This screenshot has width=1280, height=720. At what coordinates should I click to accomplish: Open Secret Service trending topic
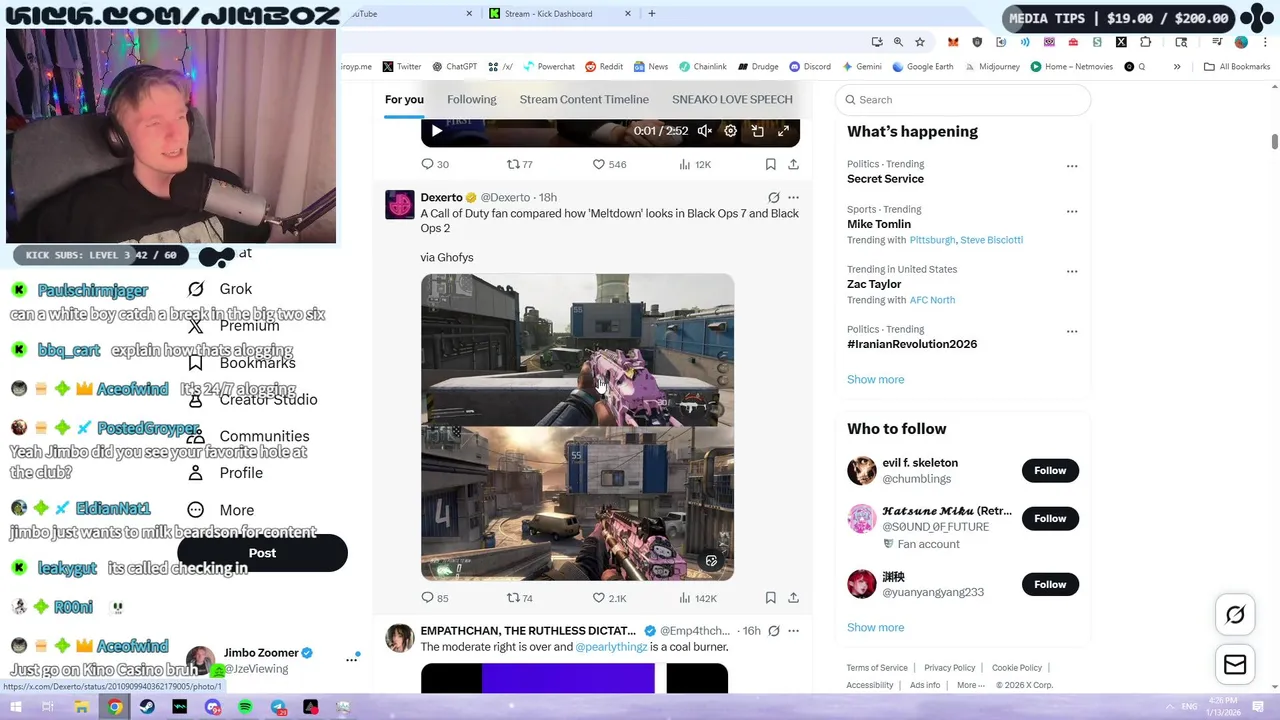tap(885, 179)
